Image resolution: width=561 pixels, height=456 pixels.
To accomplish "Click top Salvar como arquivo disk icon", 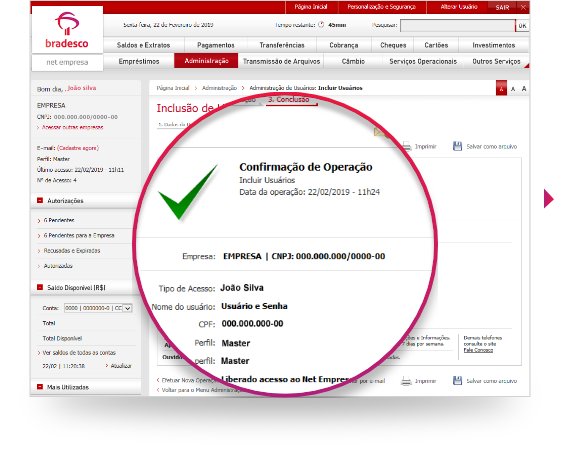I will click(457, 146).
